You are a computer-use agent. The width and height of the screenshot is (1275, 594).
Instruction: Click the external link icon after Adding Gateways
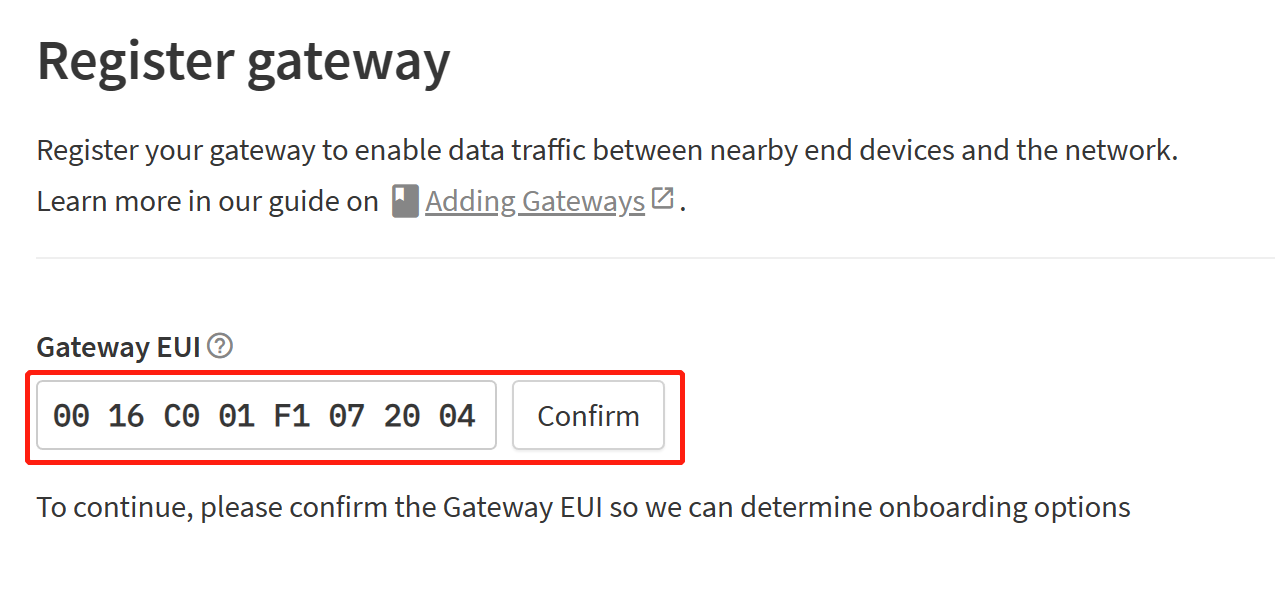[x=662, y=198]
